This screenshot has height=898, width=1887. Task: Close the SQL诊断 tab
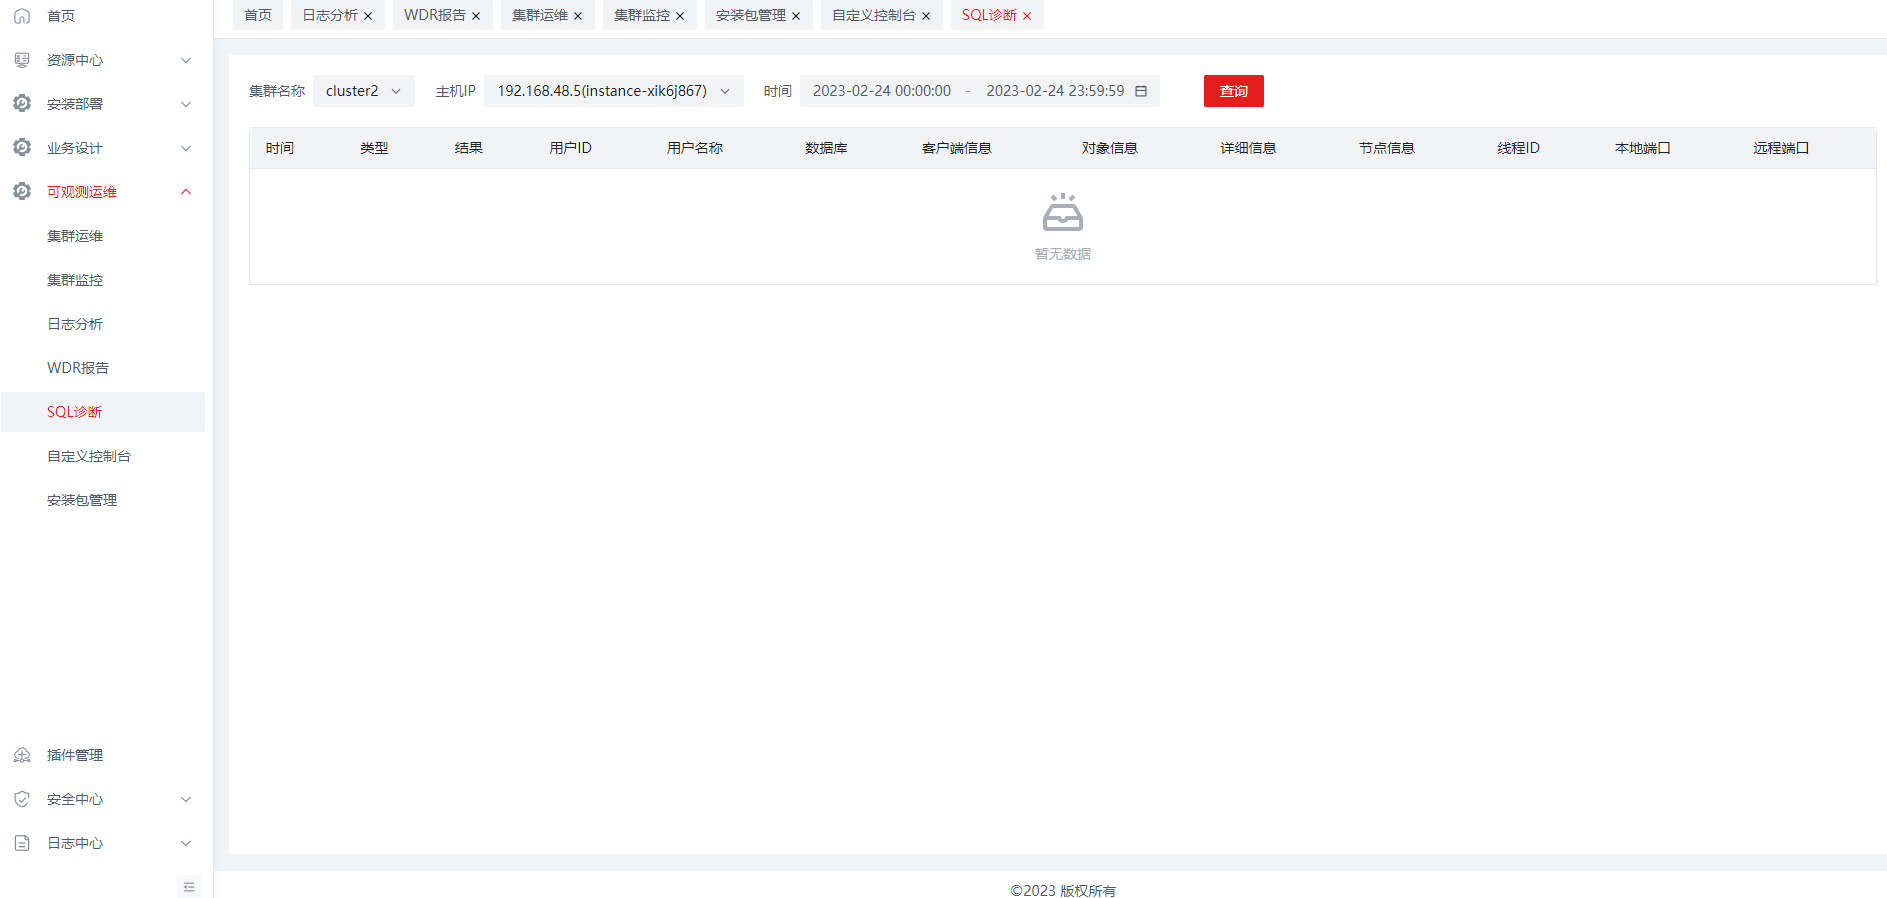click(x=1027, y=16)
